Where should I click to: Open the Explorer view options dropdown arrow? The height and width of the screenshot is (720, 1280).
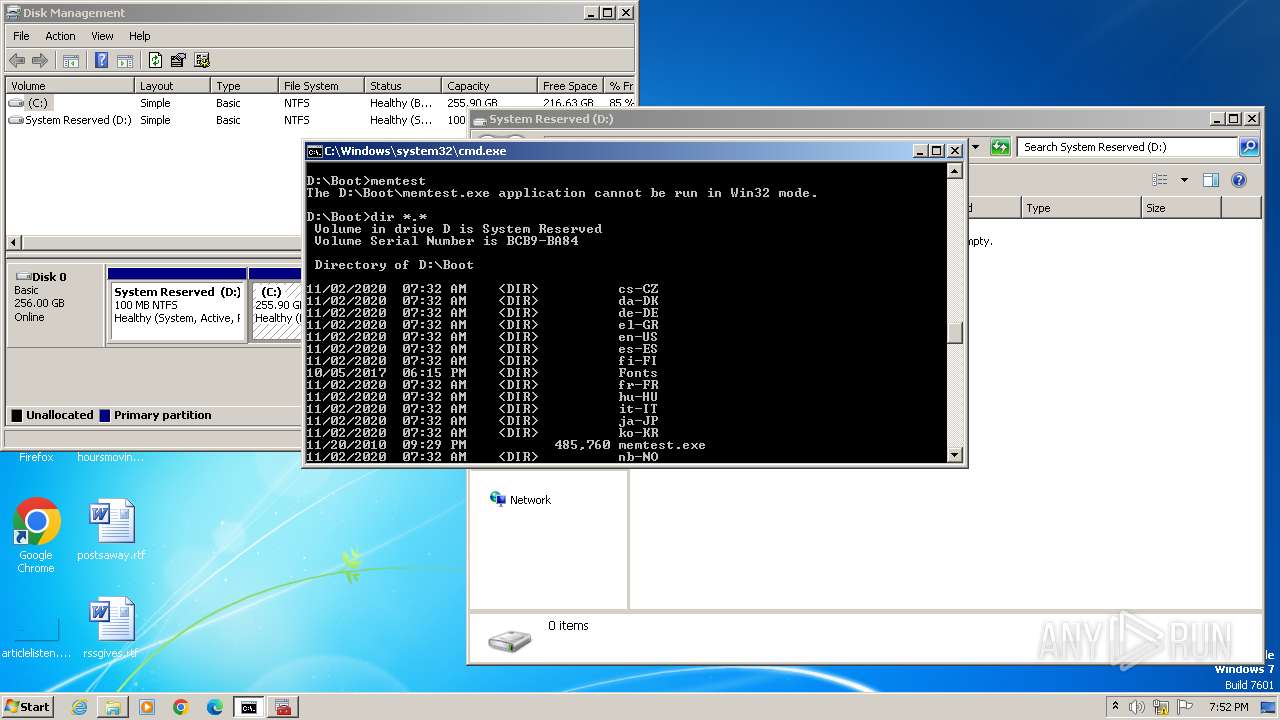click(x=1184, y=180)
